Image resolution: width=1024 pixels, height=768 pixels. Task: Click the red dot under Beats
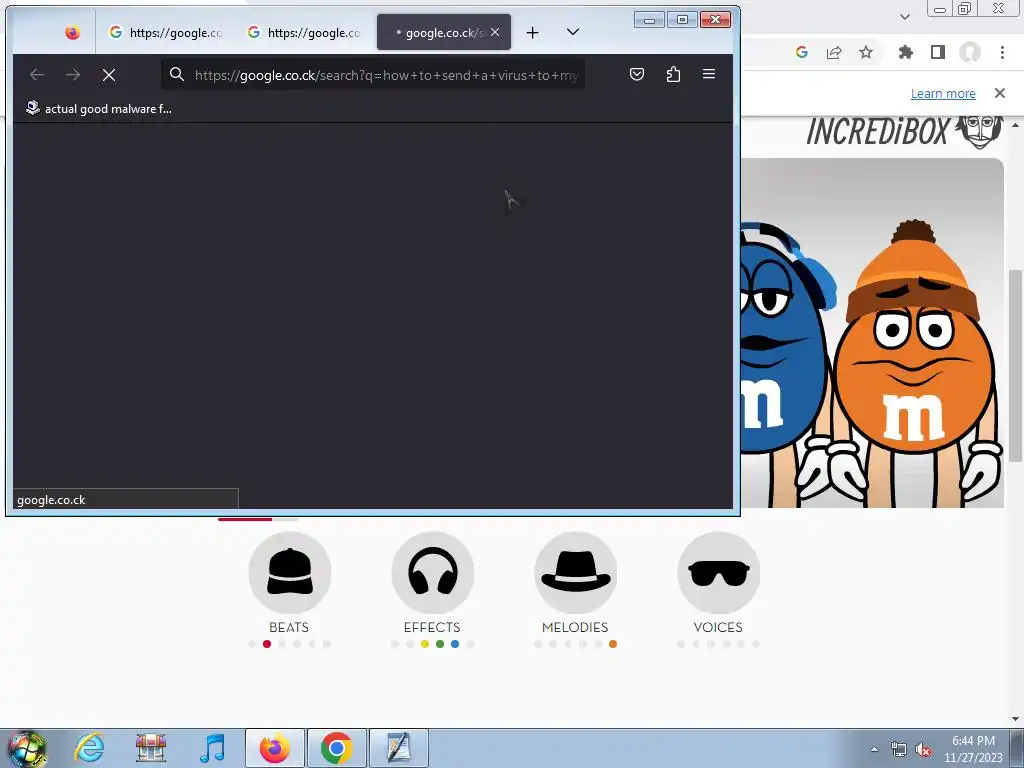(x=266, y=644)
